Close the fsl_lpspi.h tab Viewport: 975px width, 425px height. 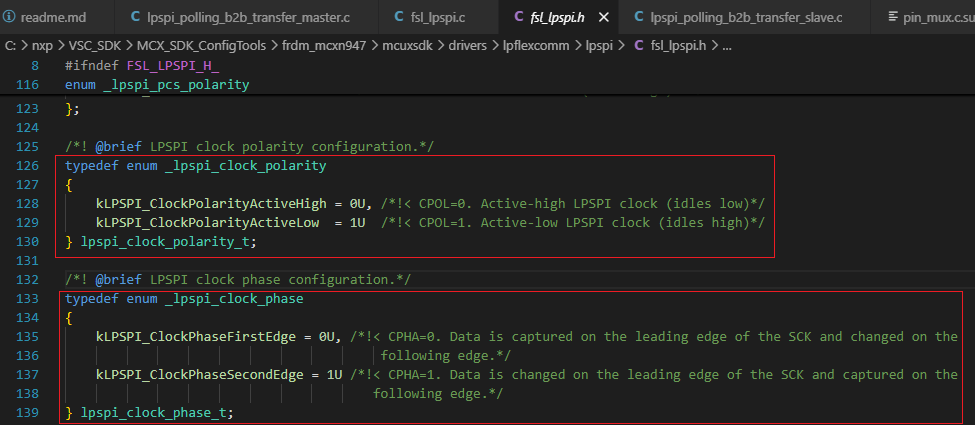(603, 17)
